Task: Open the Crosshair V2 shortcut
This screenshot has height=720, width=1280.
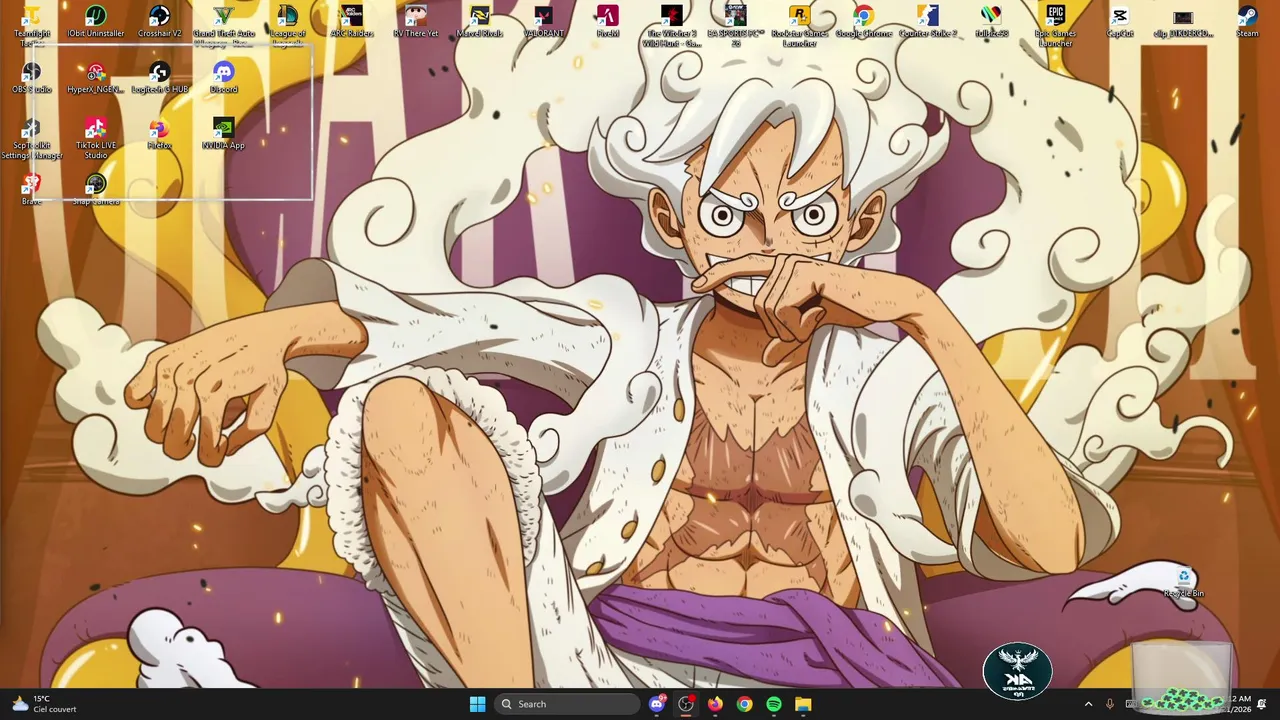Action: tap(160, 22)
